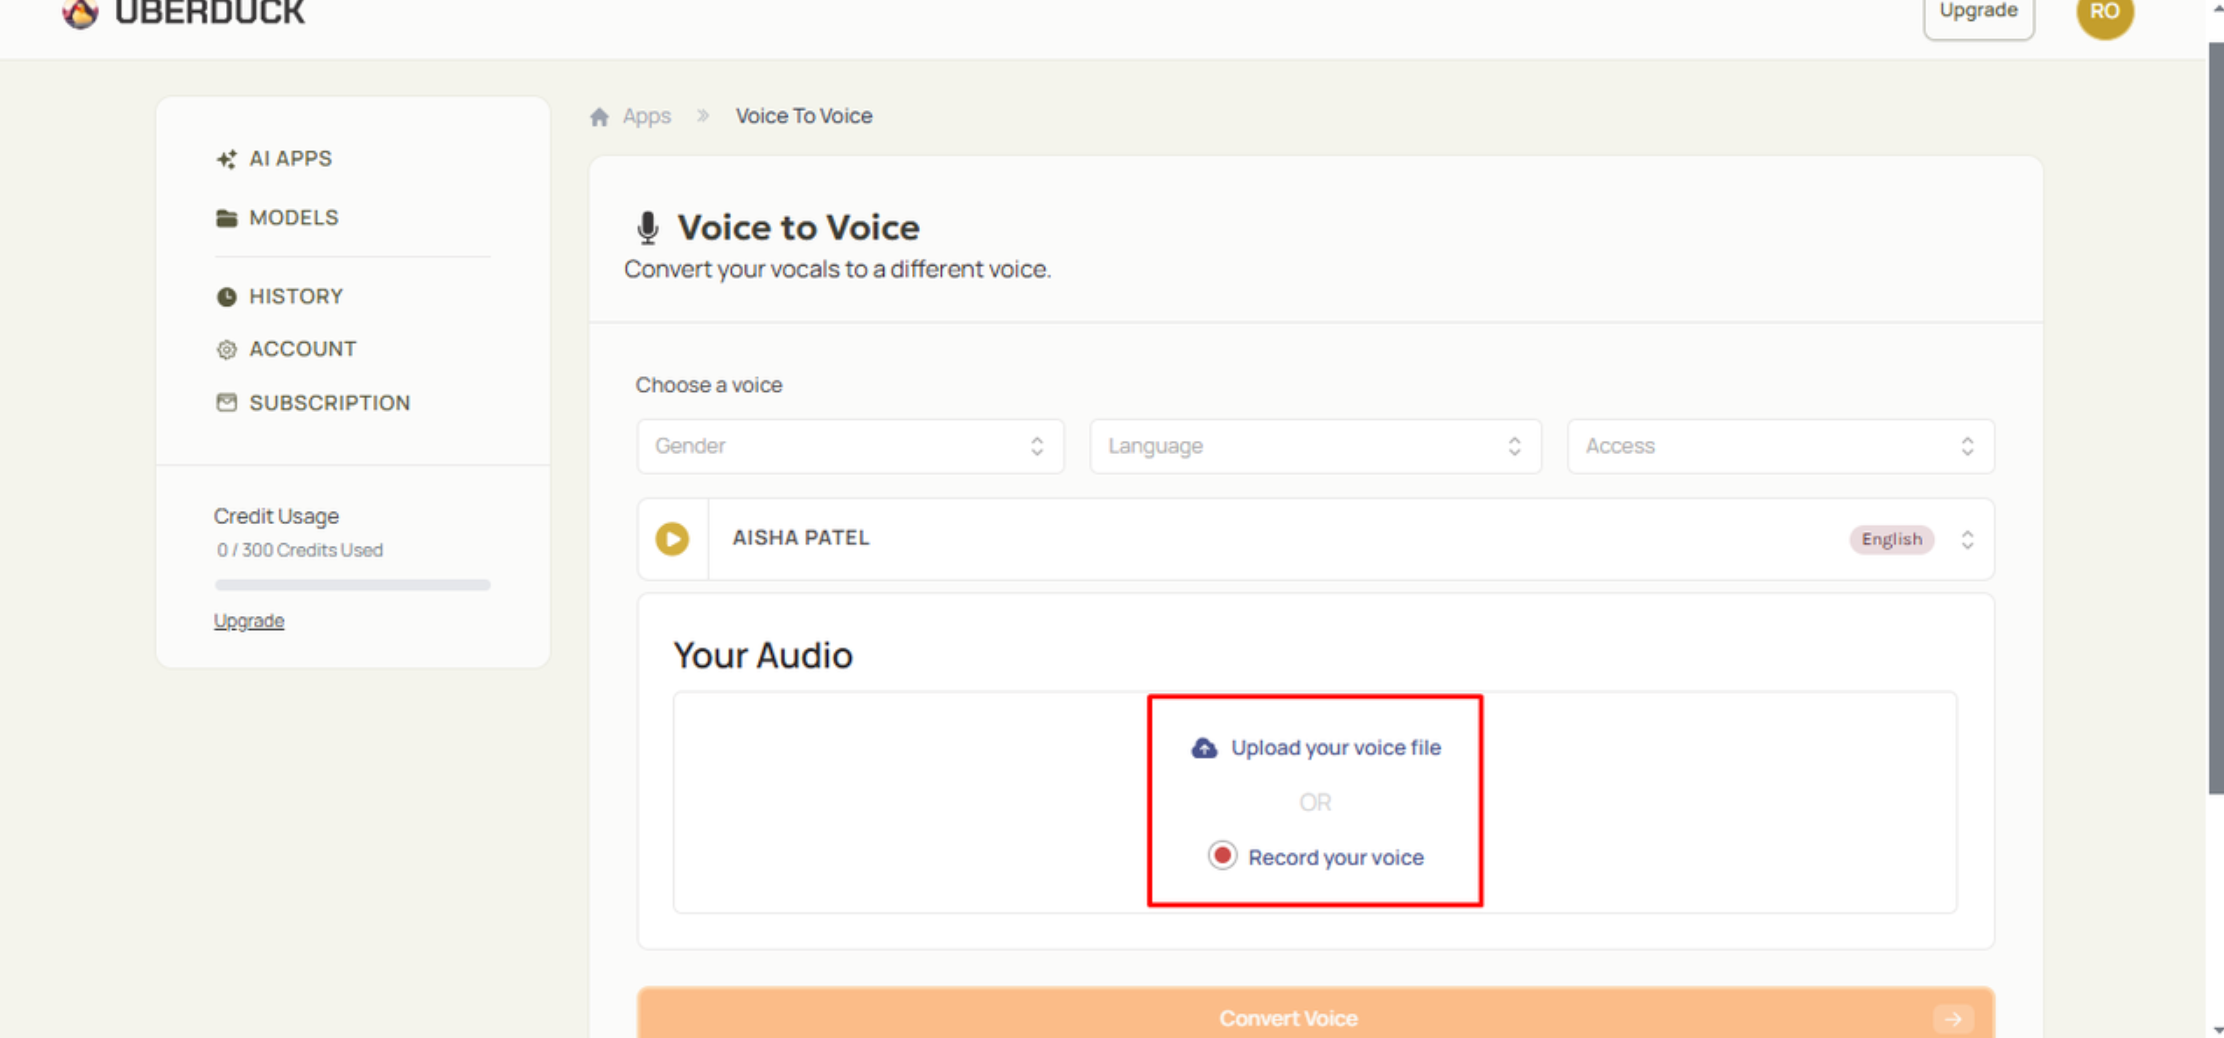2224x1038 pixels.
Task: Click the Account gear icon
Action: pos(227,349)
